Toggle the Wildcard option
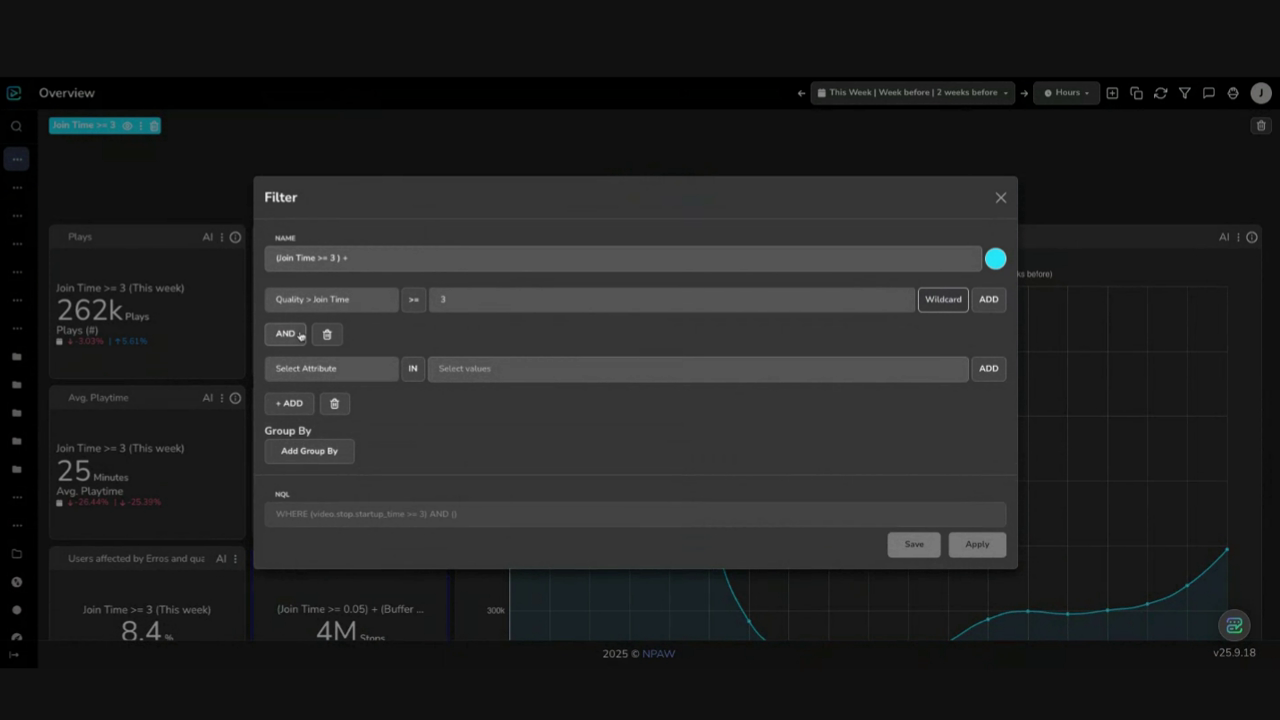Image resolution: width=1280 pixels, height=720 pixels. coord(943,299)
